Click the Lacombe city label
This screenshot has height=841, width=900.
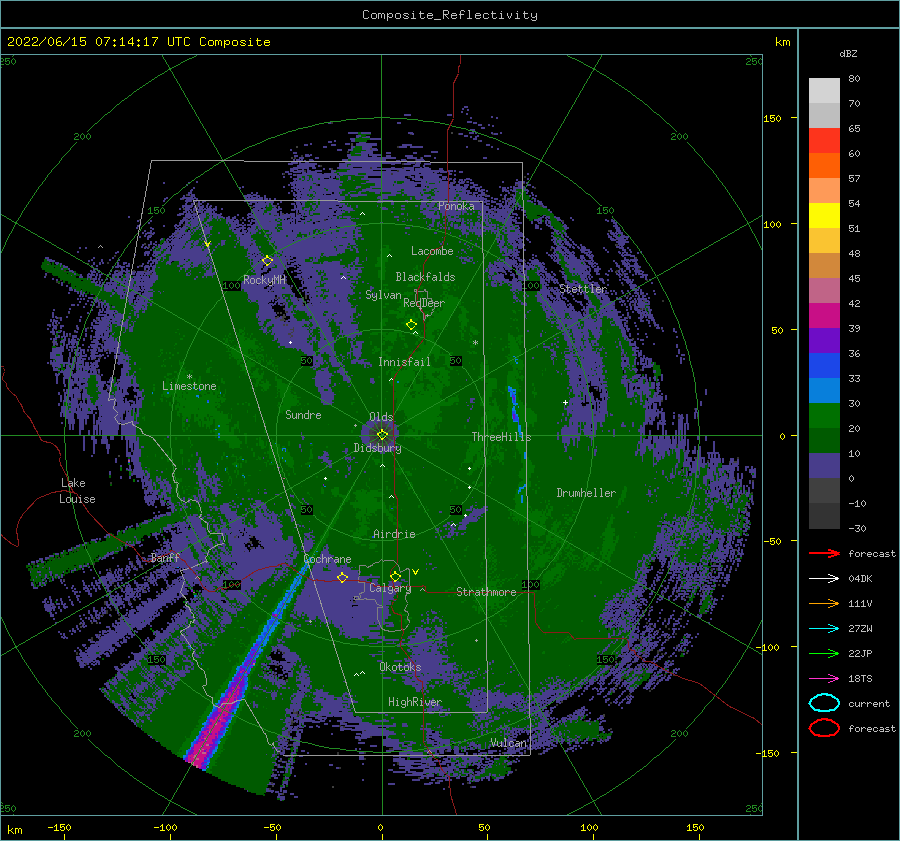(432, 251)
